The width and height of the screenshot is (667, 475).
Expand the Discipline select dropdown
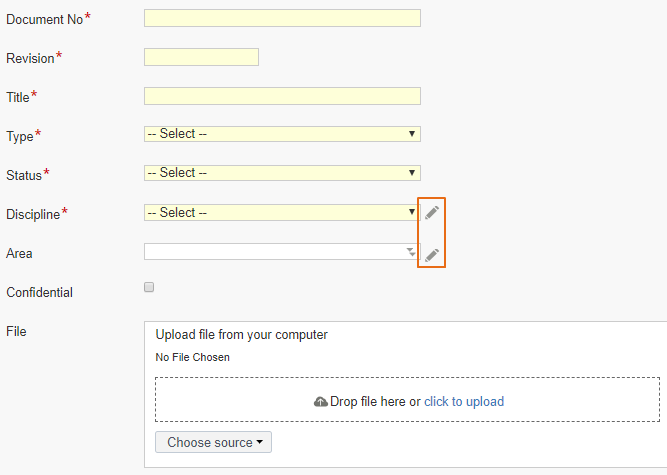point(282,213)
